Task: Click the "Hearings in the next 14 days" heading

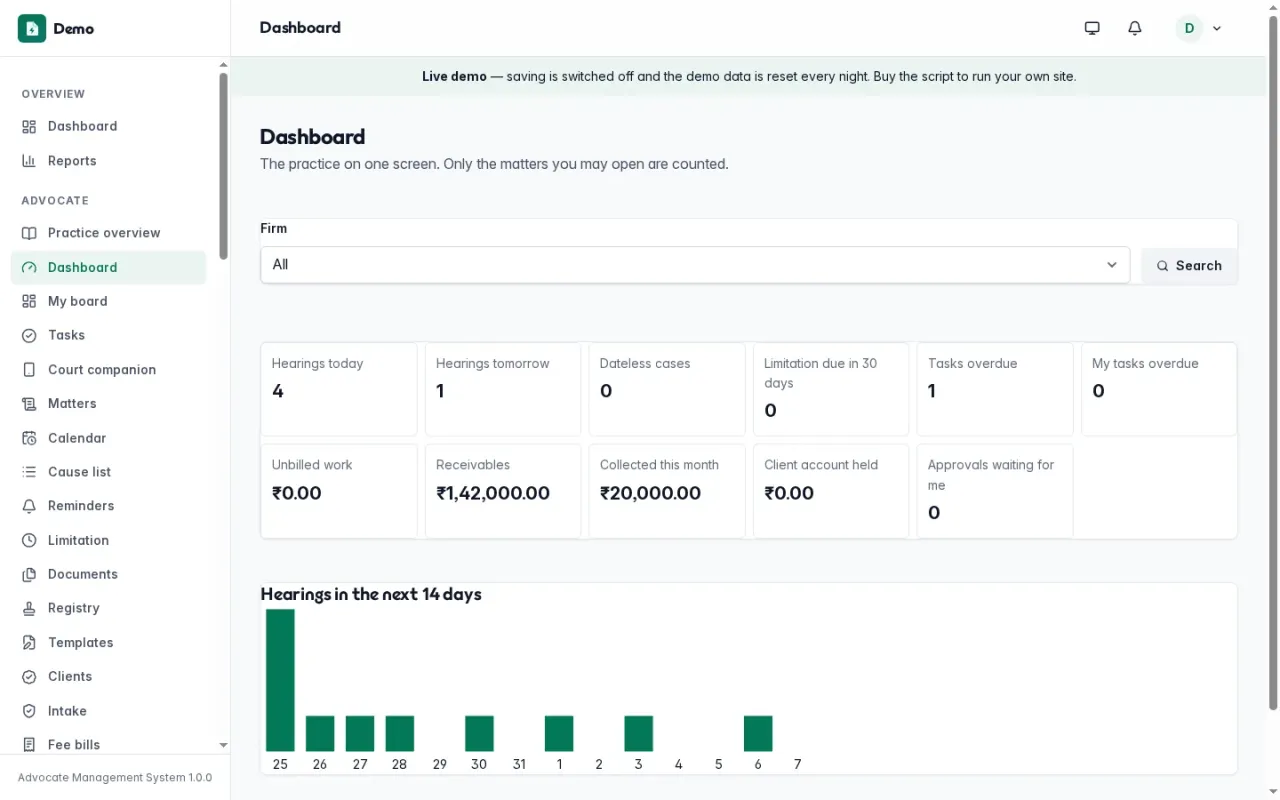Action: [x=371, y=594]
